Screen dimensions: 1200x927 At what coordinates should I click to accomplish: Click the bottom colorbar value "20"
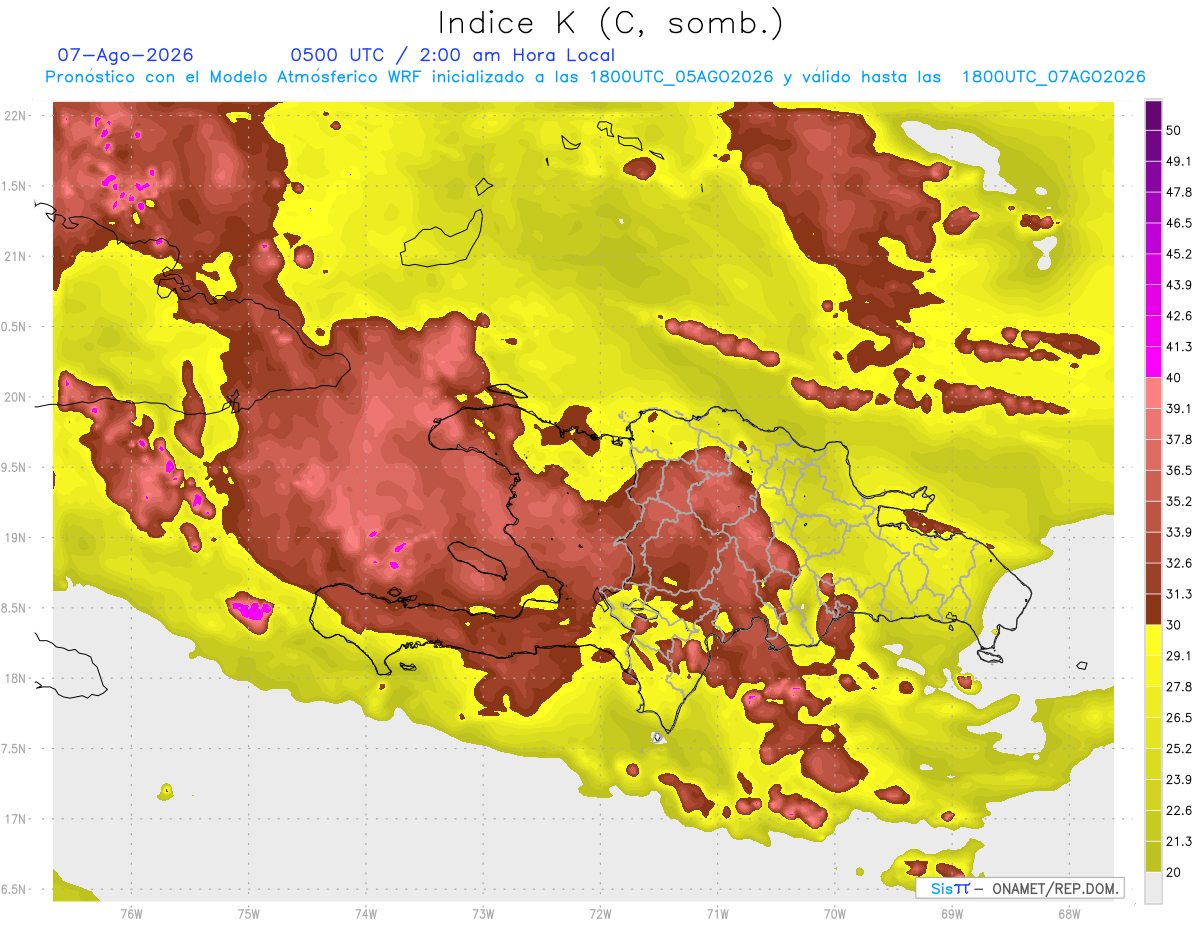point(1174,872)
